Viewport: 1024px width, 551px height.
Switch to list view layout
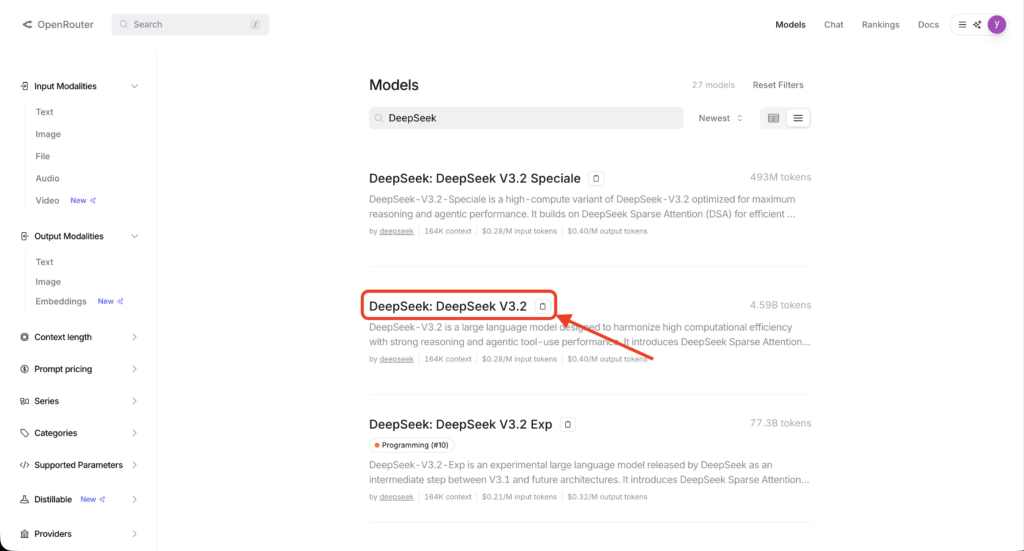click(797, 118)
